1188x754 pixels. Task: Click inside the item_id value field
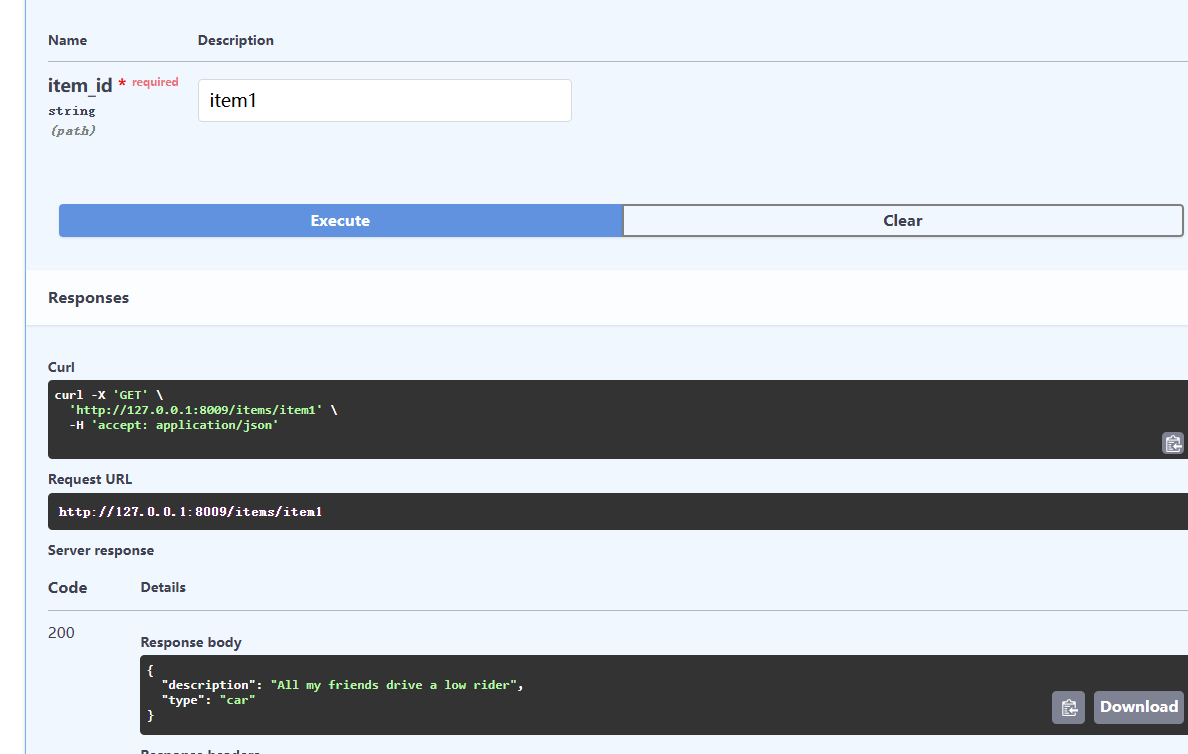384,100
